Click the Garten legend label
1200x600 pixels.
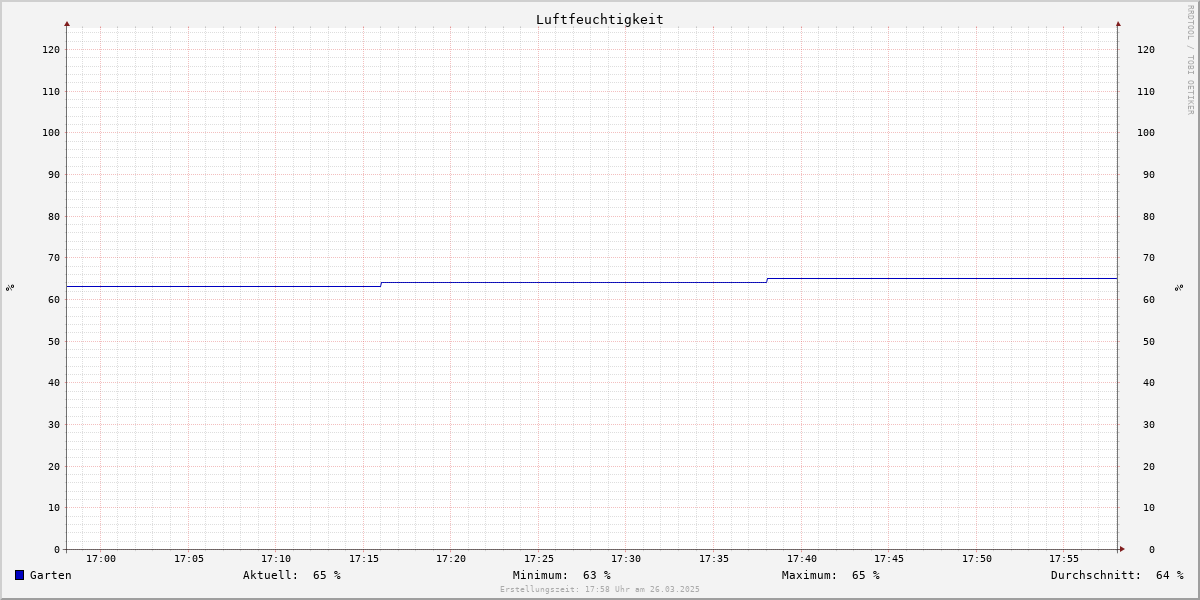tap(51, 575)
